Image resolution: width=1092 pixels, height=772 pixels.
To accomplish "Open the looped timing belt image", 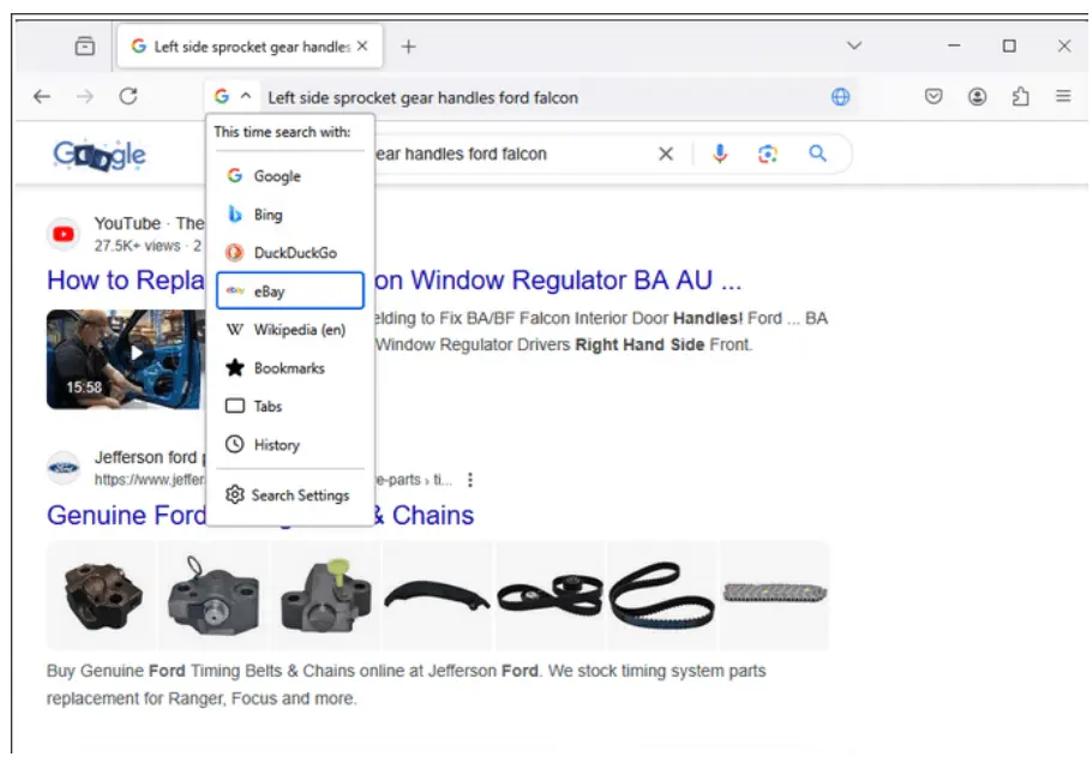I will coord(662,595).
